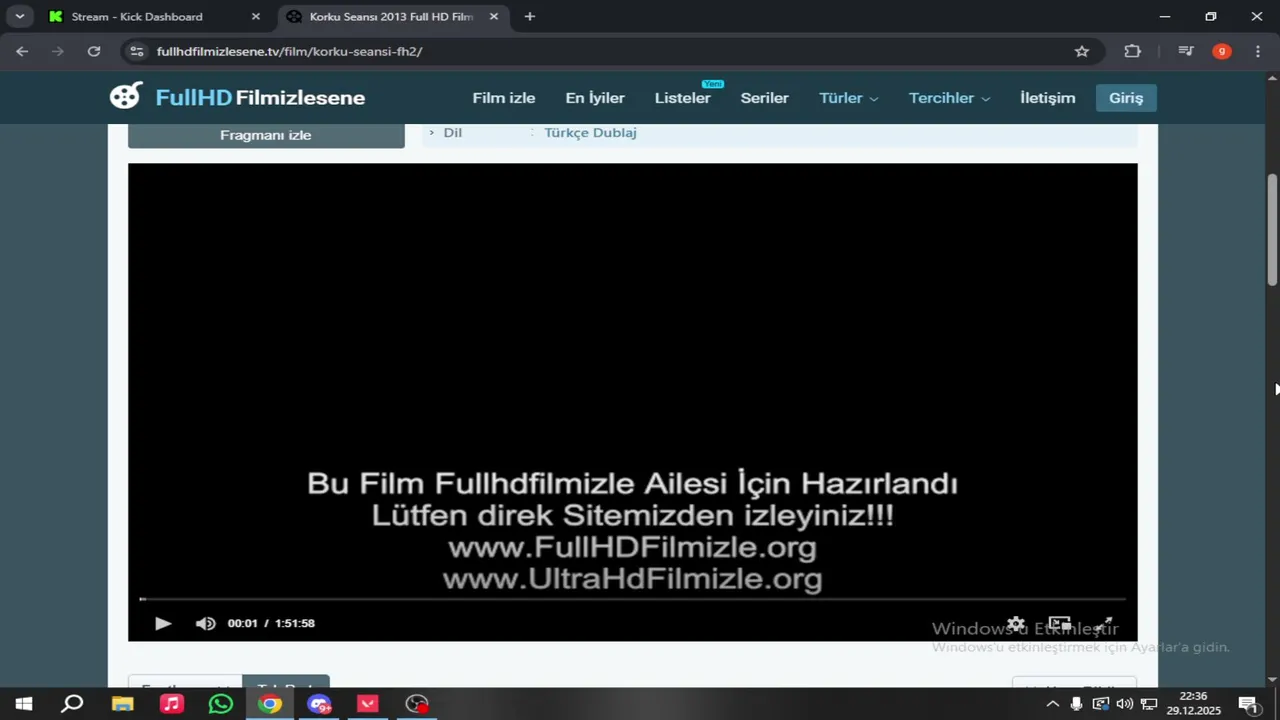Go to En İyiler page
The image size is (1280, 720).
[595, 98]
